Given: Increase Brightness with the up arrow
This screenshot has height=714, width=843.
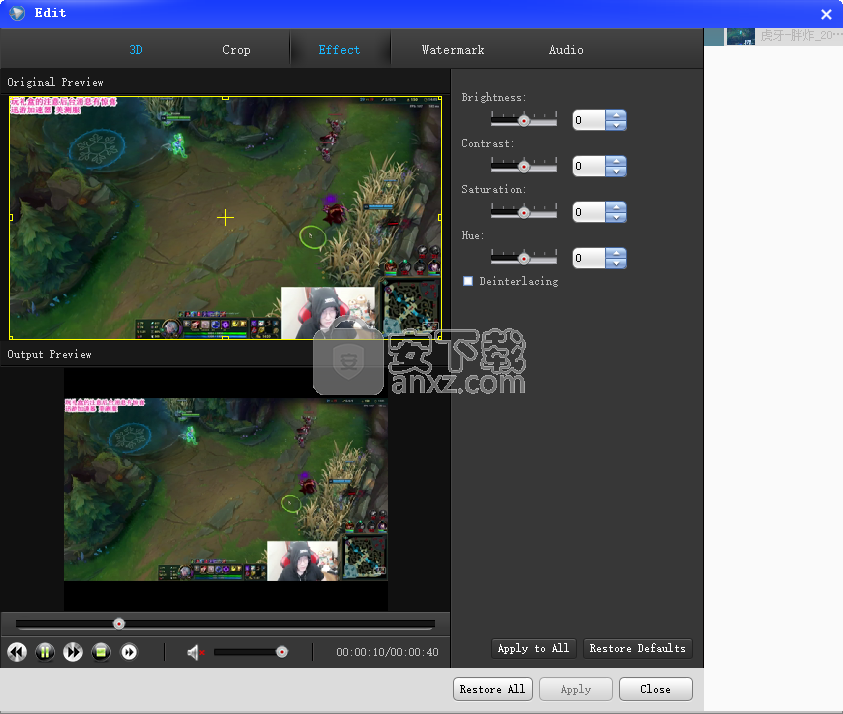Looking at the screenshot, I should 617,115.
